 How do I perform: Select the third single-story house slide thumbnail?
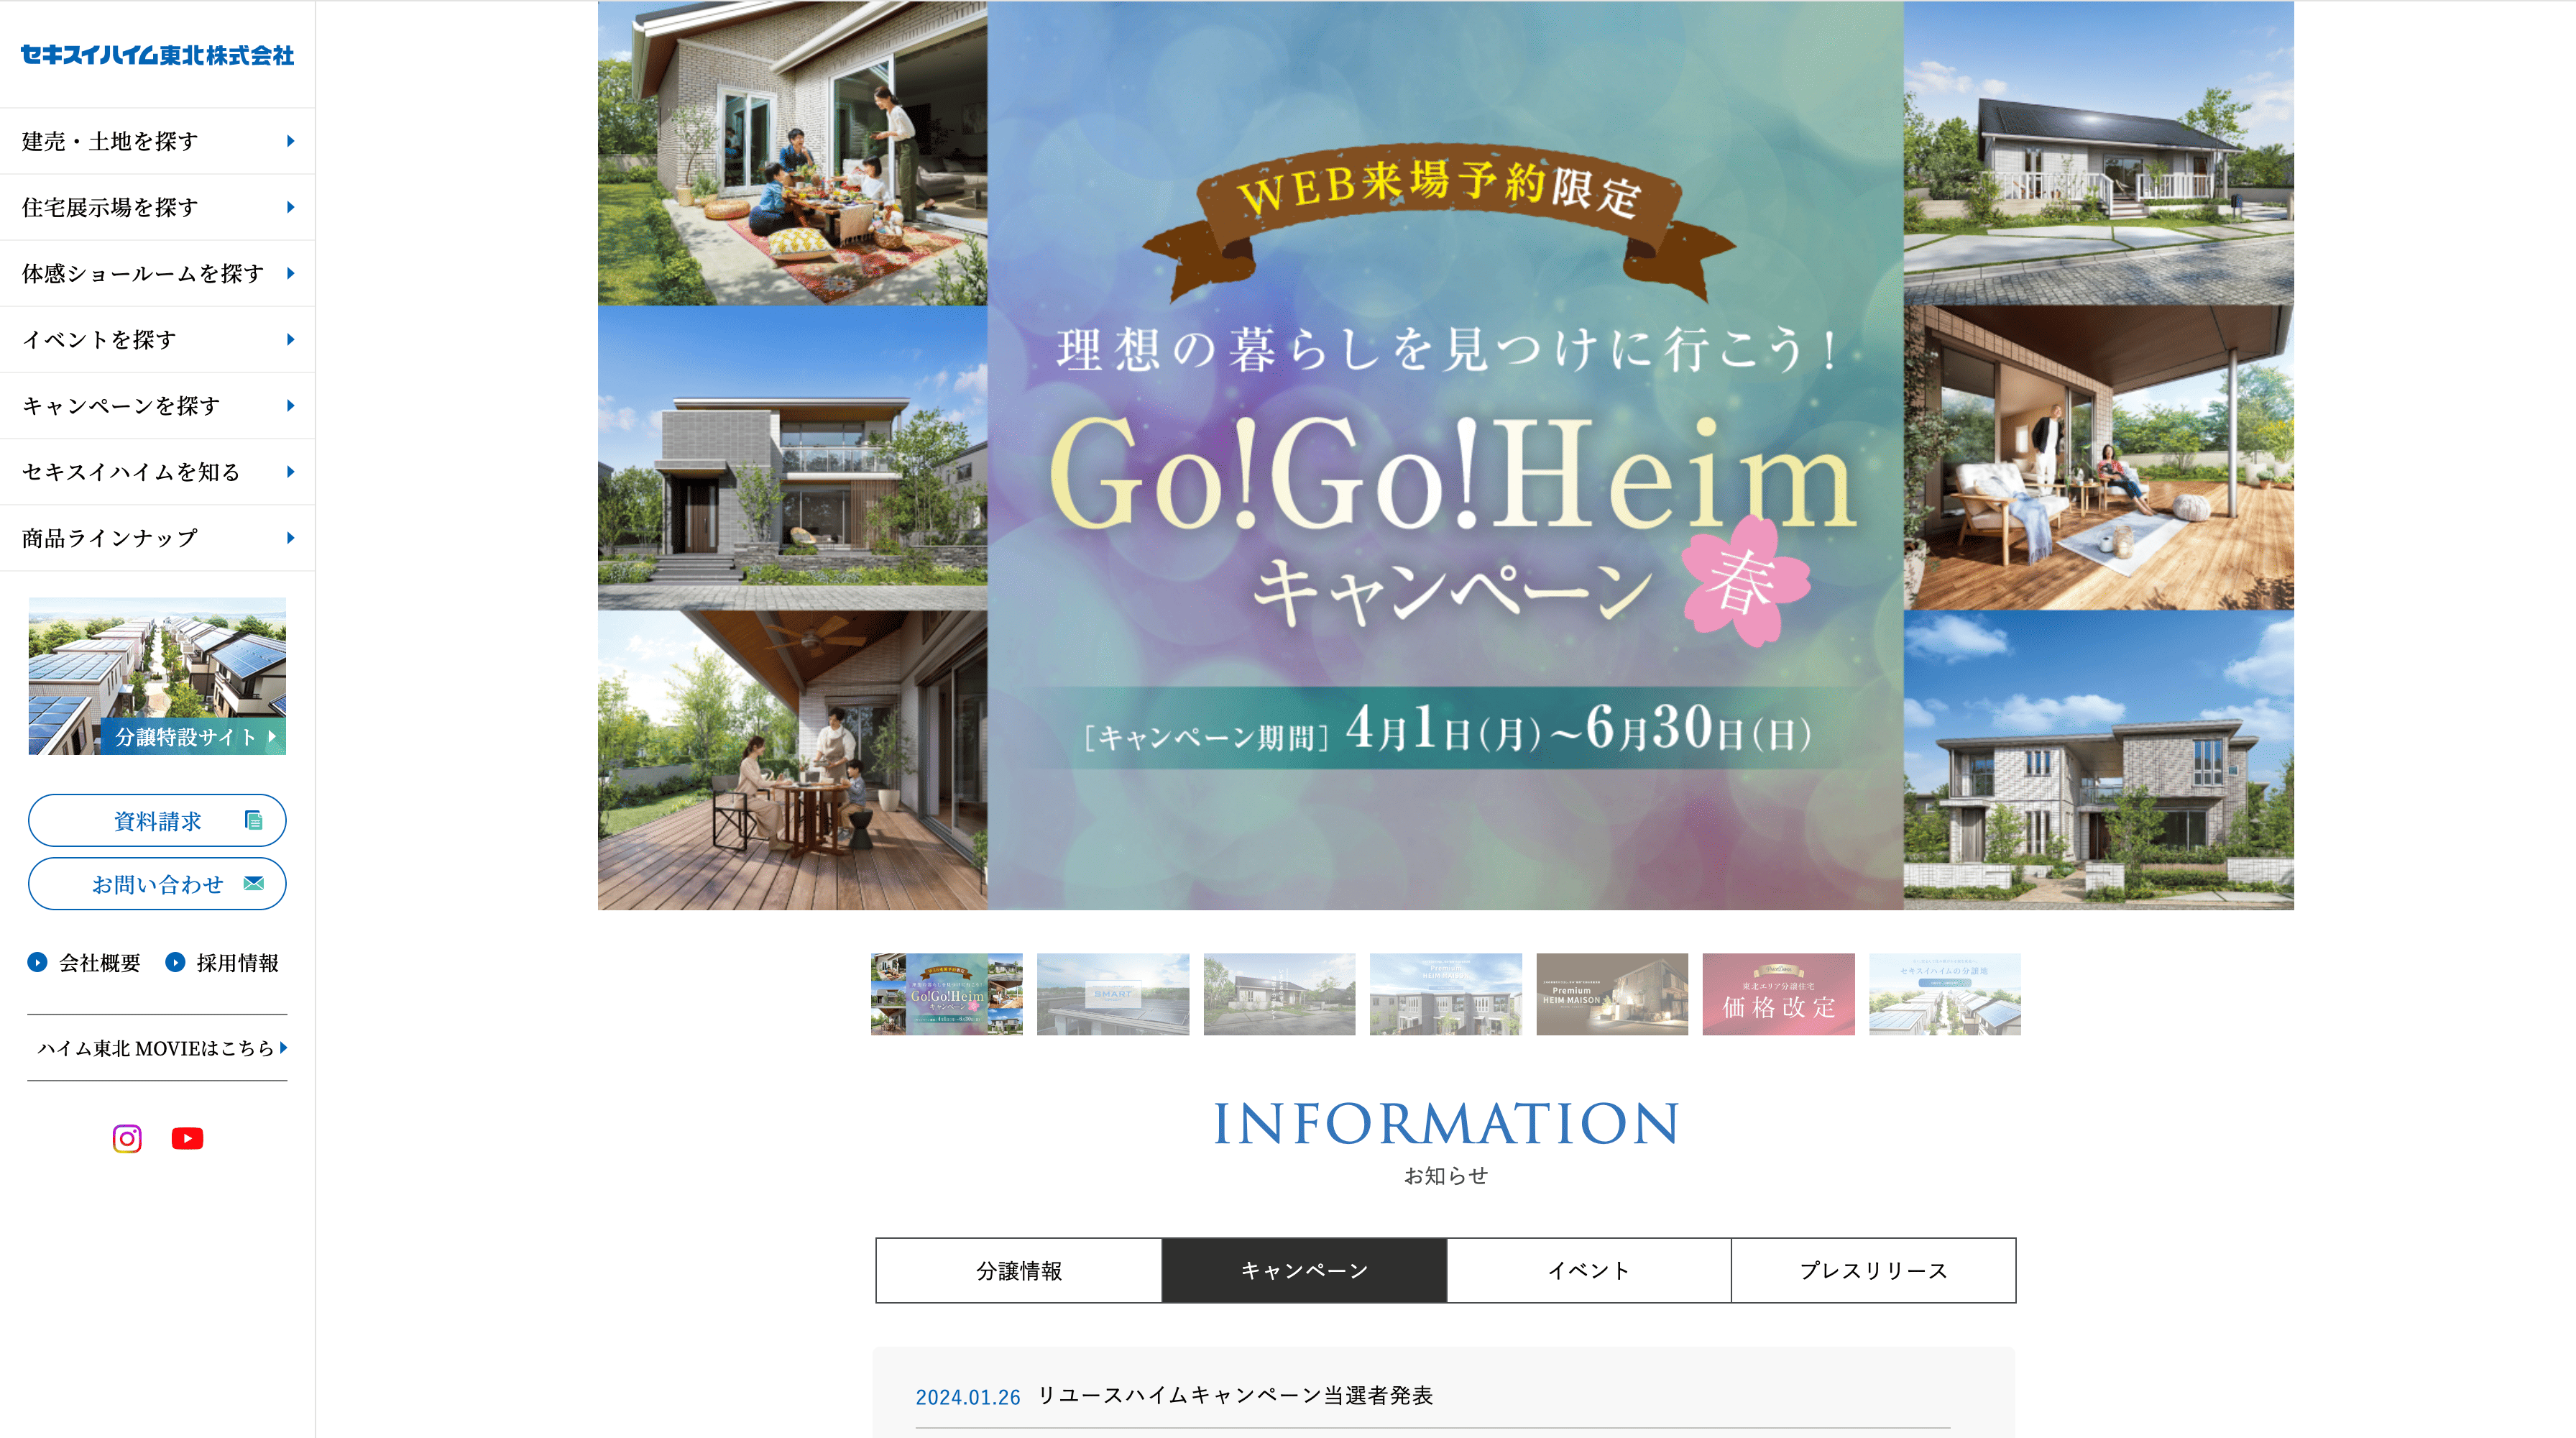[1279, 994]
